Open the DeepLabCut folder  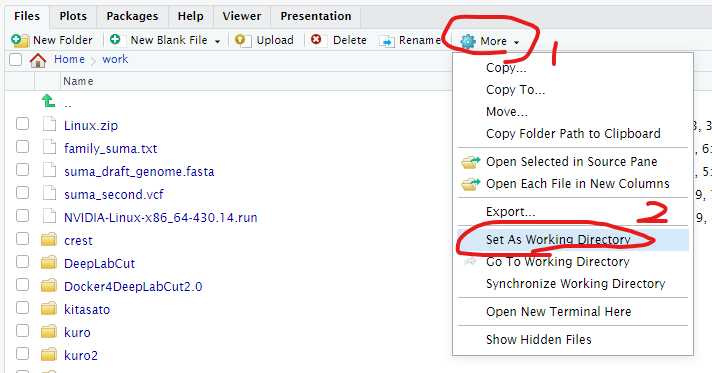pos(99,264)
